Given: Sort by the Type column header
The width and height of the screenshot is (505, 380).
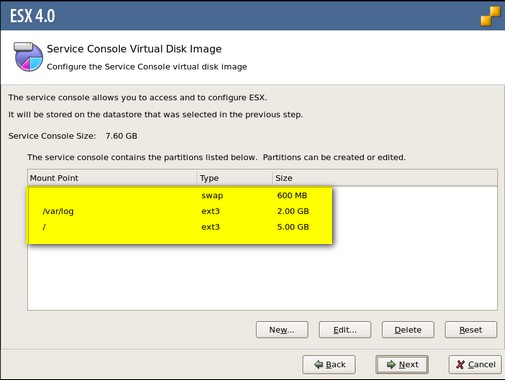Looking at the screenshot, I should (235, 178).
